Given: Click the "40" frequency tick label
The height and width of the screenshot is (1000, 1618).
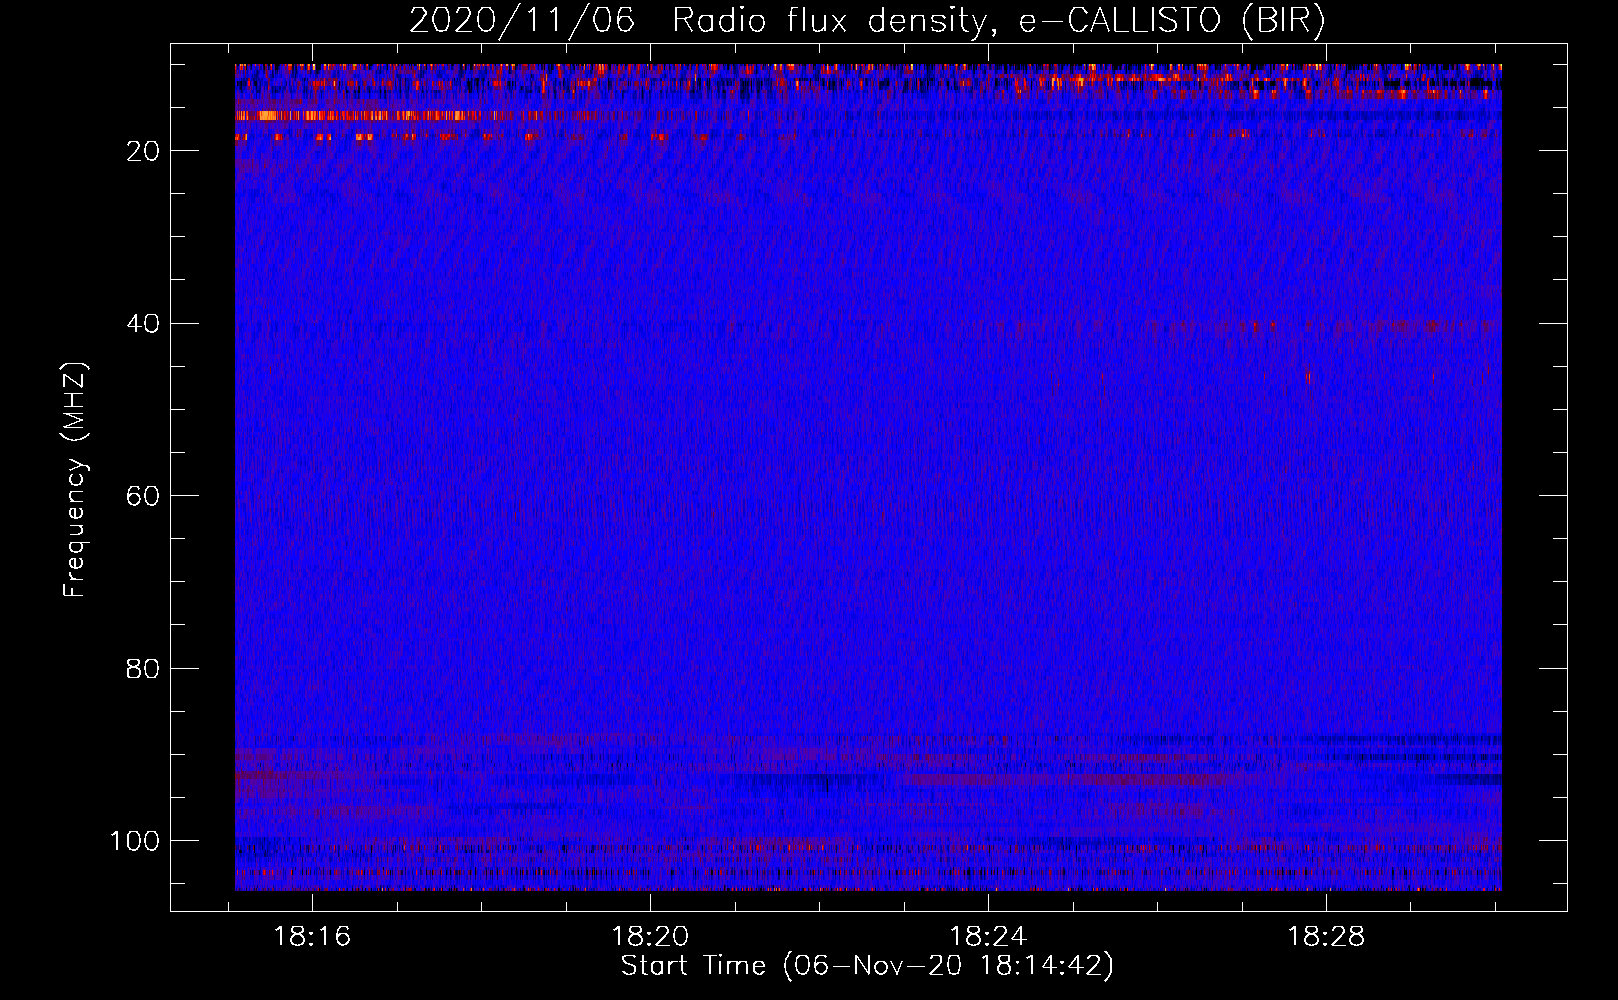Looking at the screenshot, I should click(144, 324).
